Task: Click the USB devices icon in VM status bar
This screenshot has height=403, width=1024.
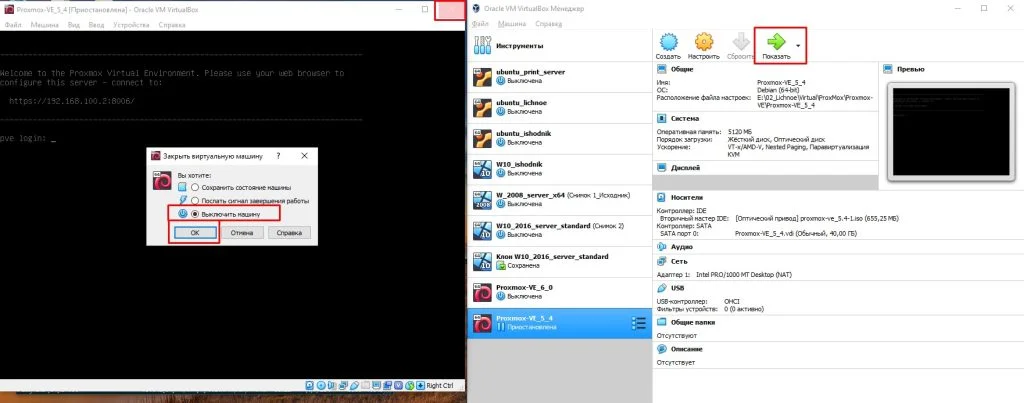Action: [355, 385]
